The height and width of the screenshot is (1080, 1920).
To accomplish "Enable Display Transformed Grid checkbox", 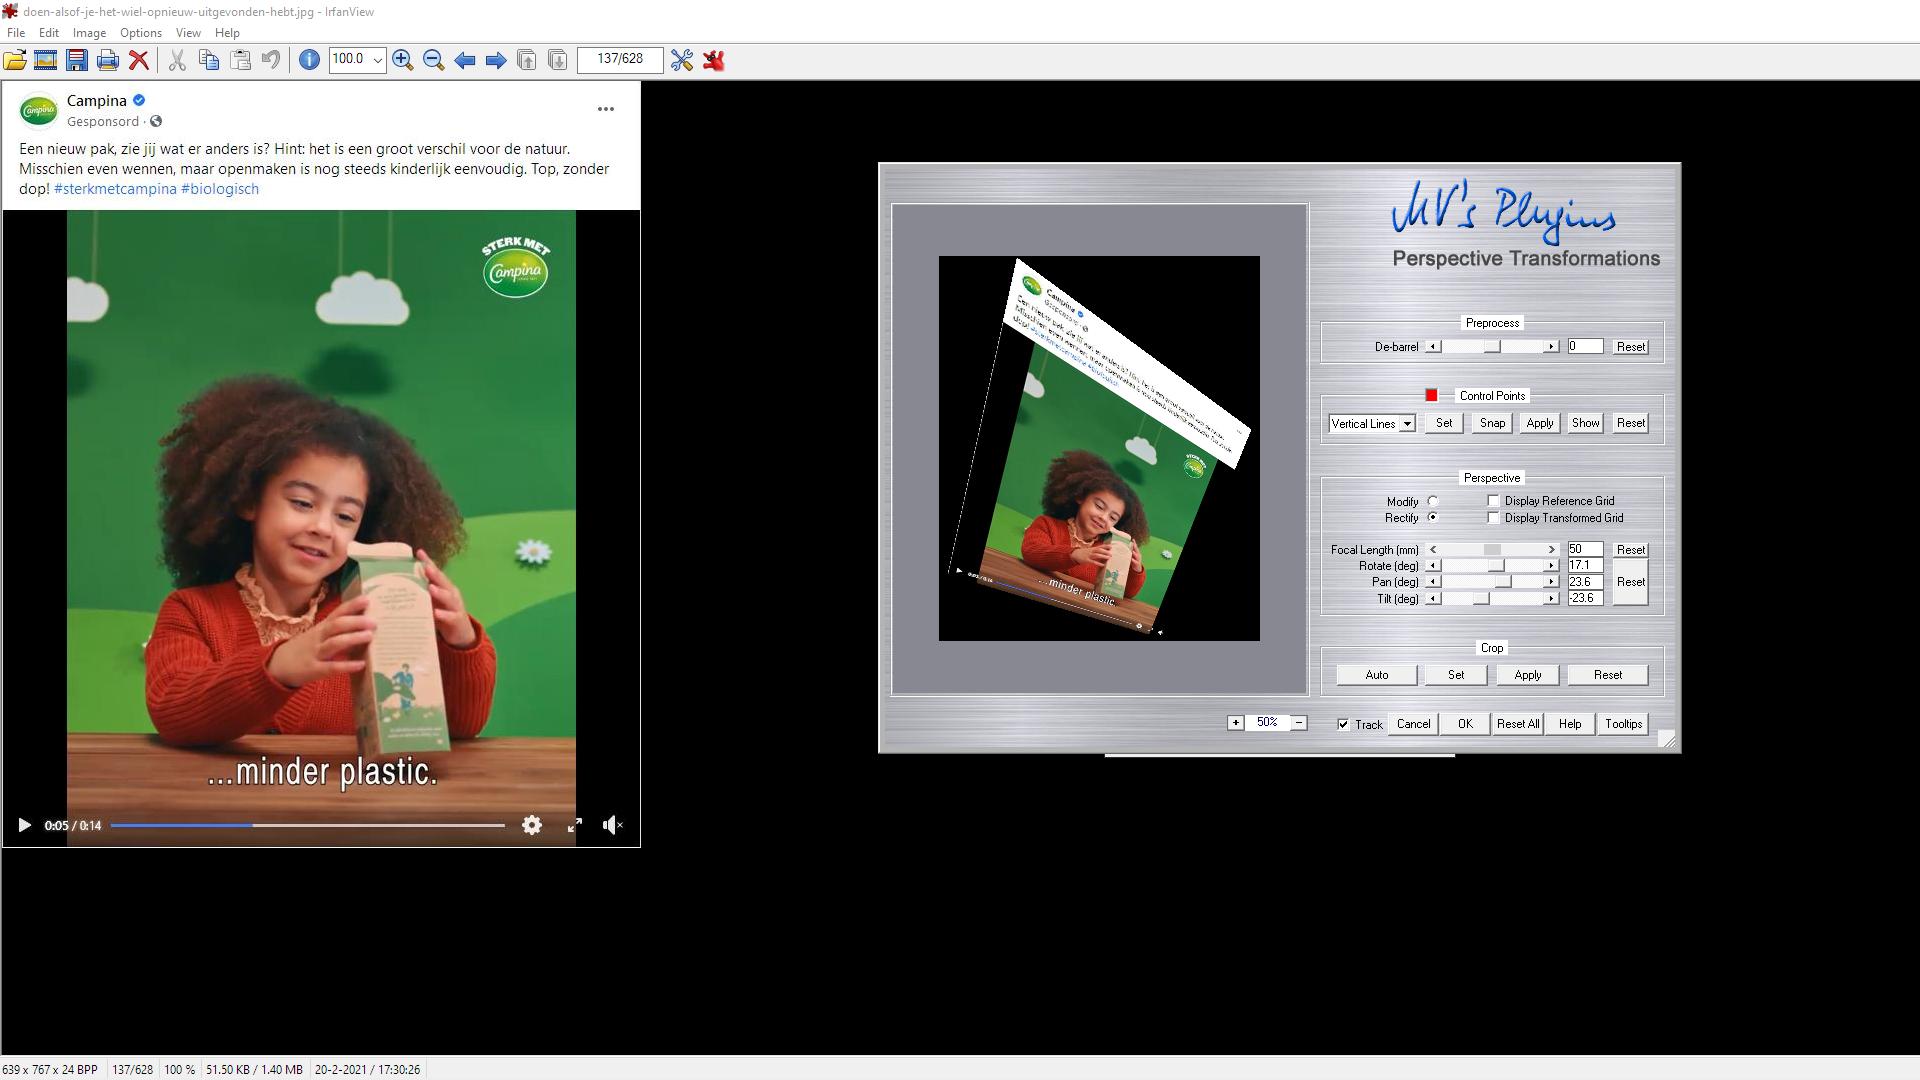I will point(1494,518).
